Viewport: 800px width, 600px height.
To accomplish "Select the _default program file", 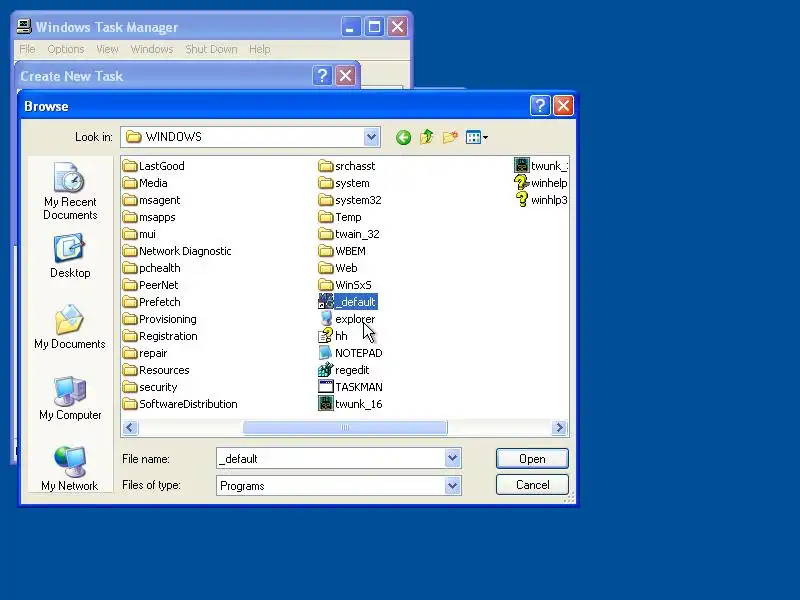I will (x=347, y=302).
